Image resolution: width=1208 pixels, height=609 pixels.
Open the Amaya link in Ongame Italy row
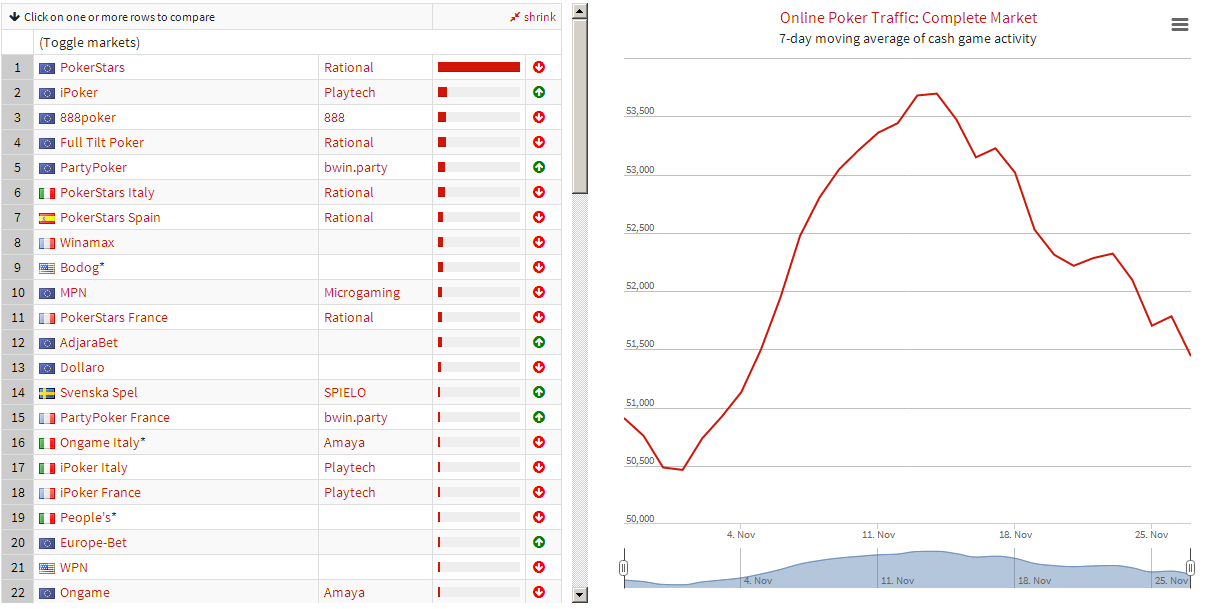[x=344, y=442]
